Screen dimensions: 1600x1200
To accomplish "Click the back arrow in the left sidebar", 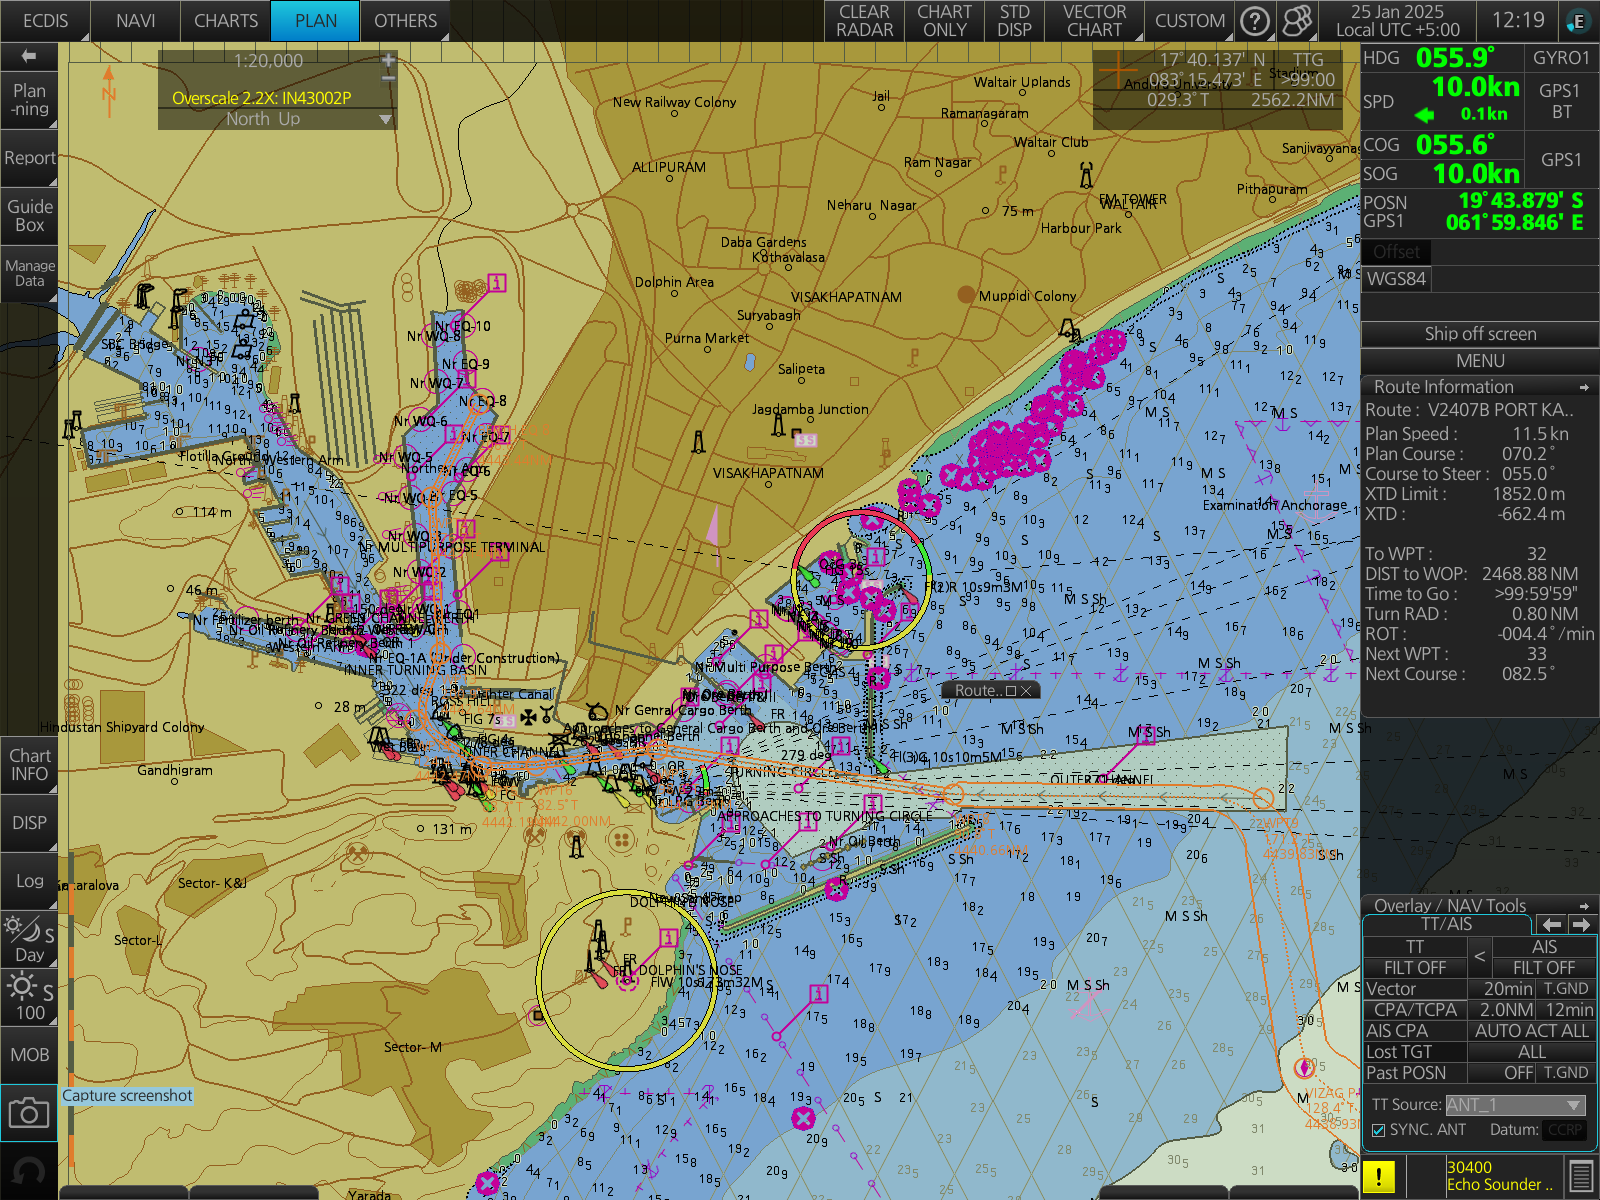I will tap(28, 56).
